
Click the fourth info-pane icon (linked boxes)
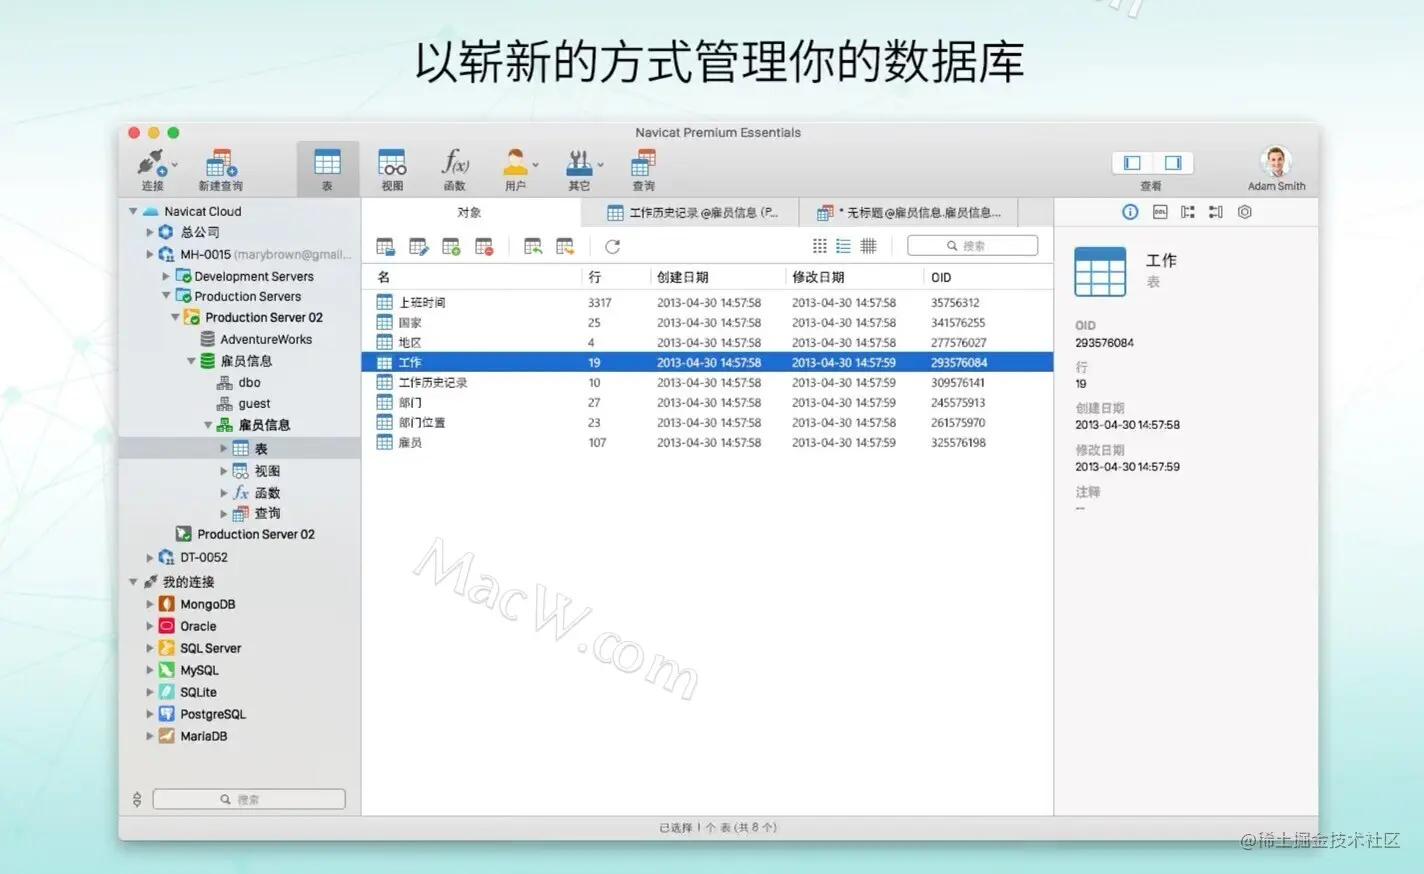point(1216,212)
